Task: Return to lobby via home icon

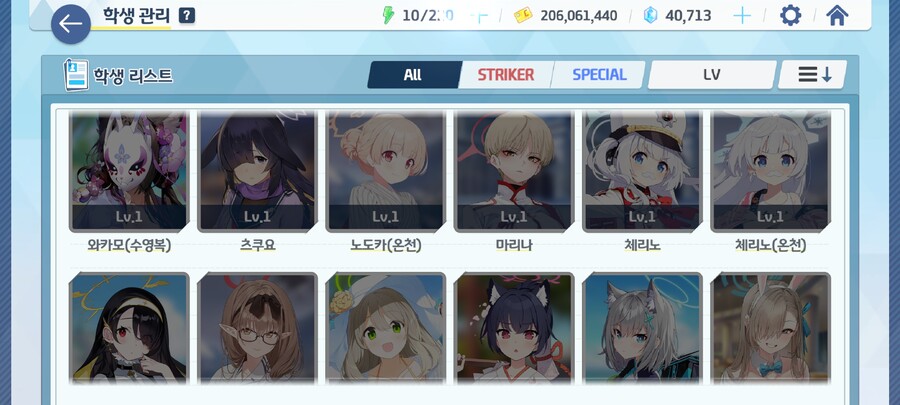Action: tap(837, 15)
